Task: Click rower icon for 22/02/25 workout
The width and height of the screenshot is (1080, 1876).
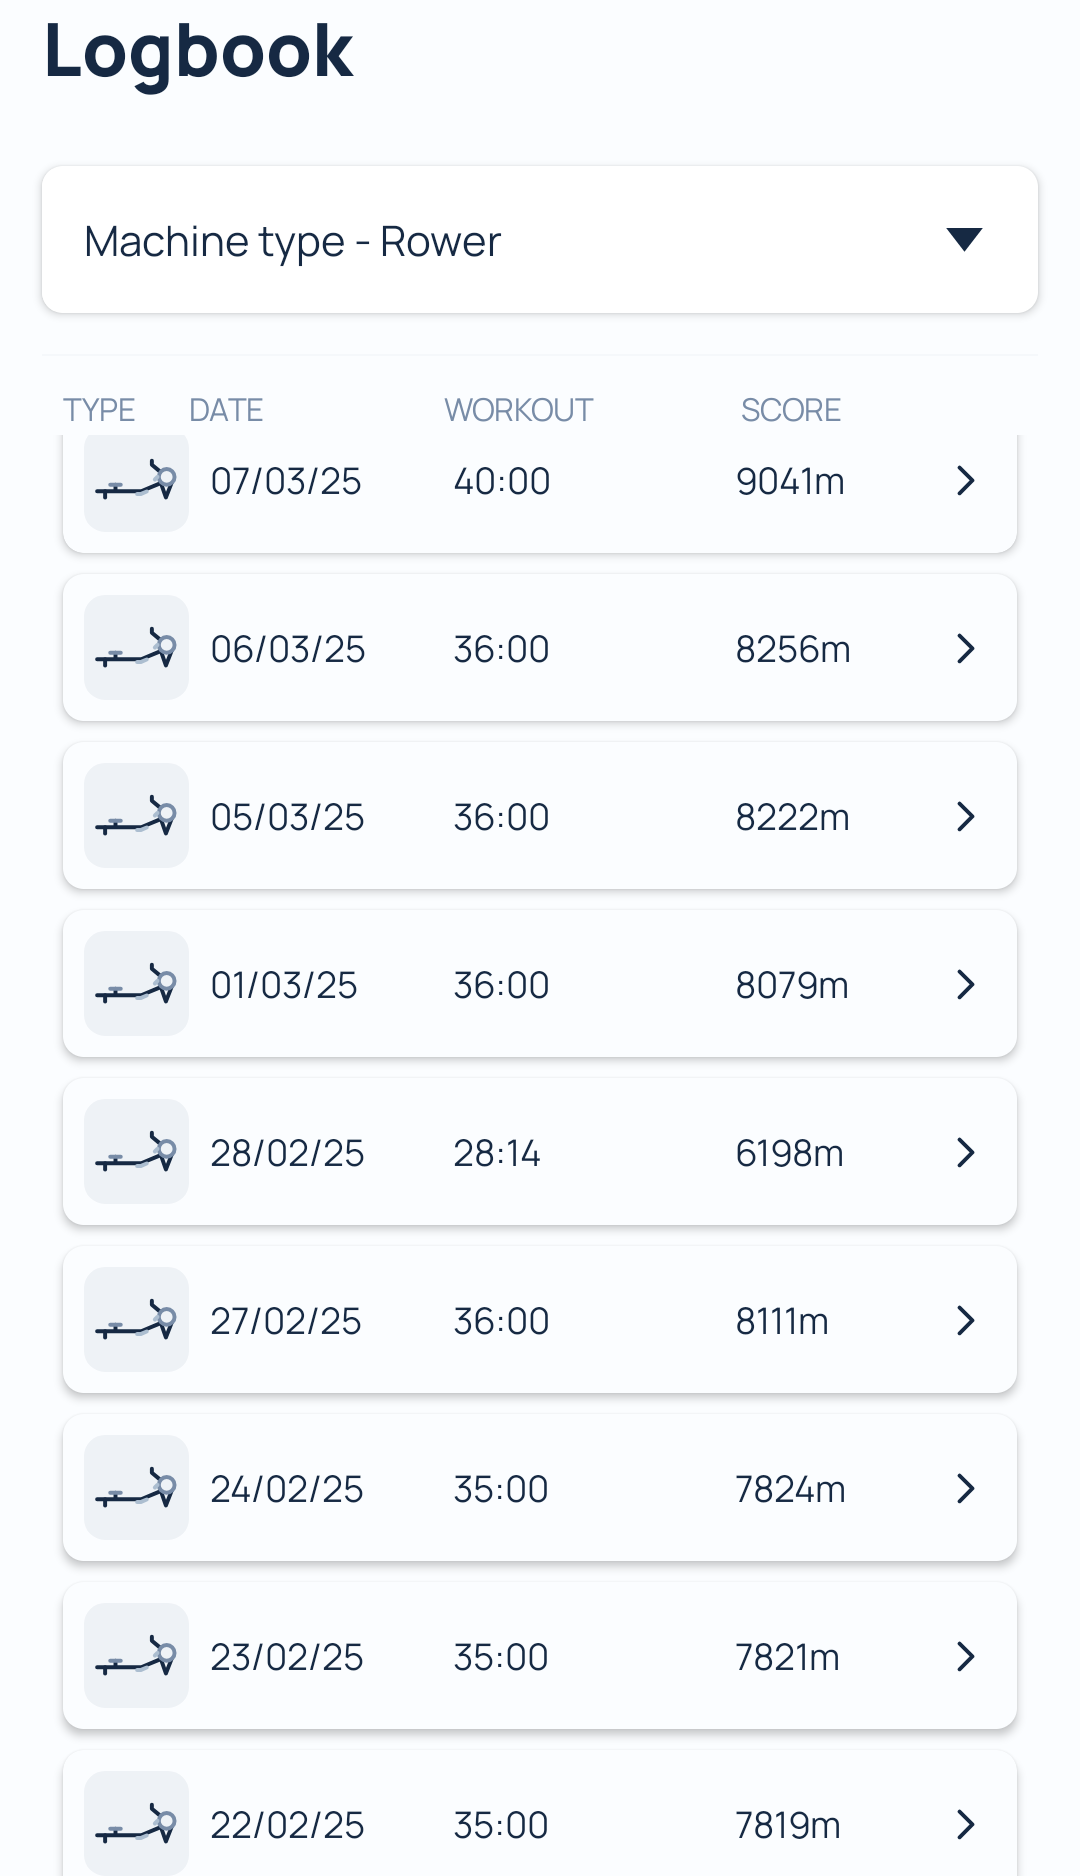Action: coord(136,1824)
